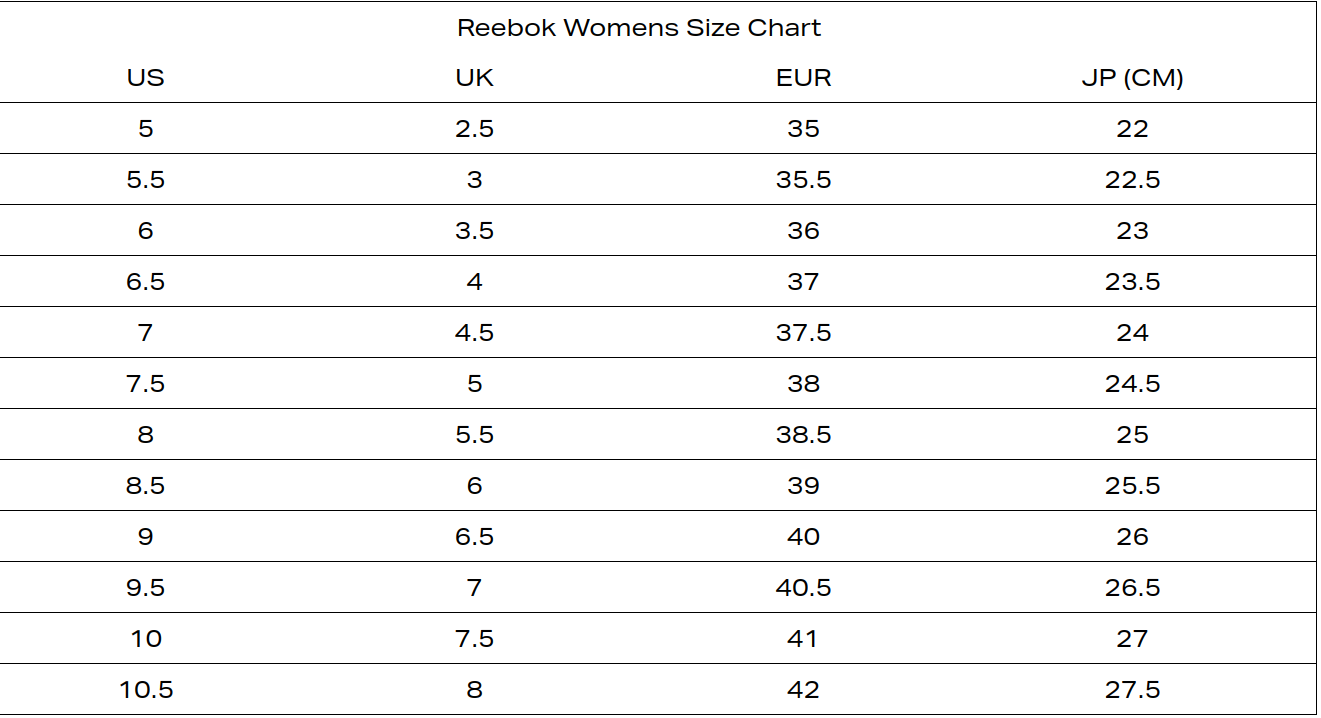This screenshot has width=1321, height=718.
Task: Click US size 6.5 cell
Action: 146,282
